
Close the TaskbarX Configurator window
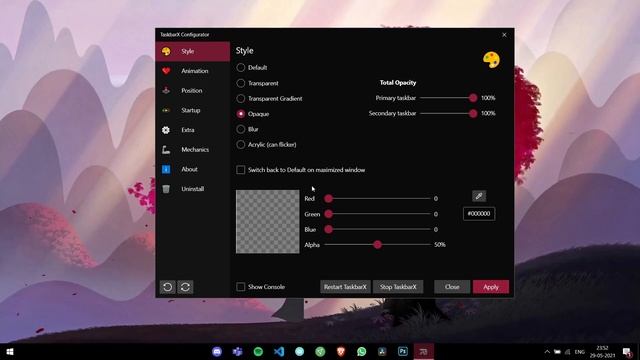pos(504,35)
